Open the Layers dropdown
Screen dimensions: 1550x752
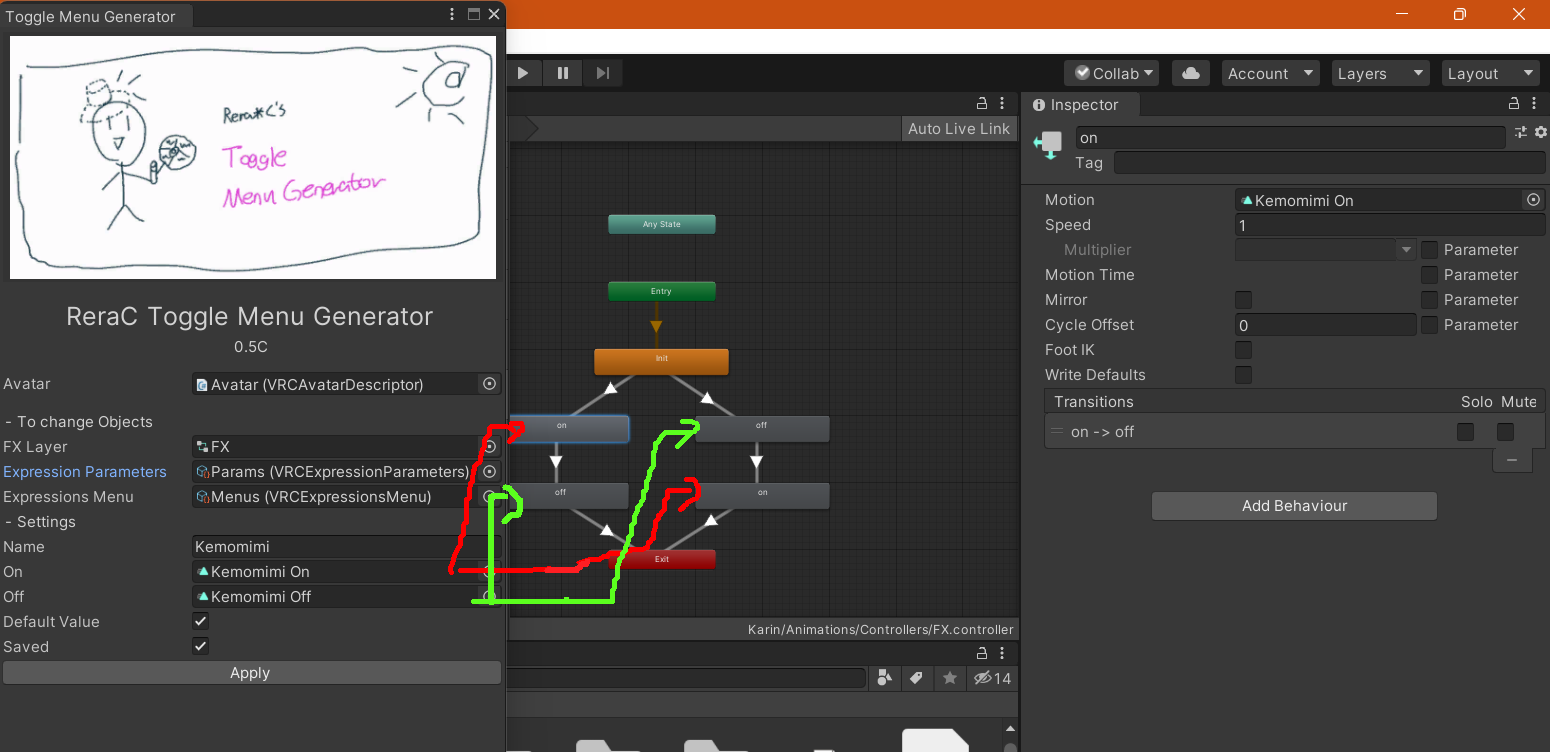(x=1381, y=73)
